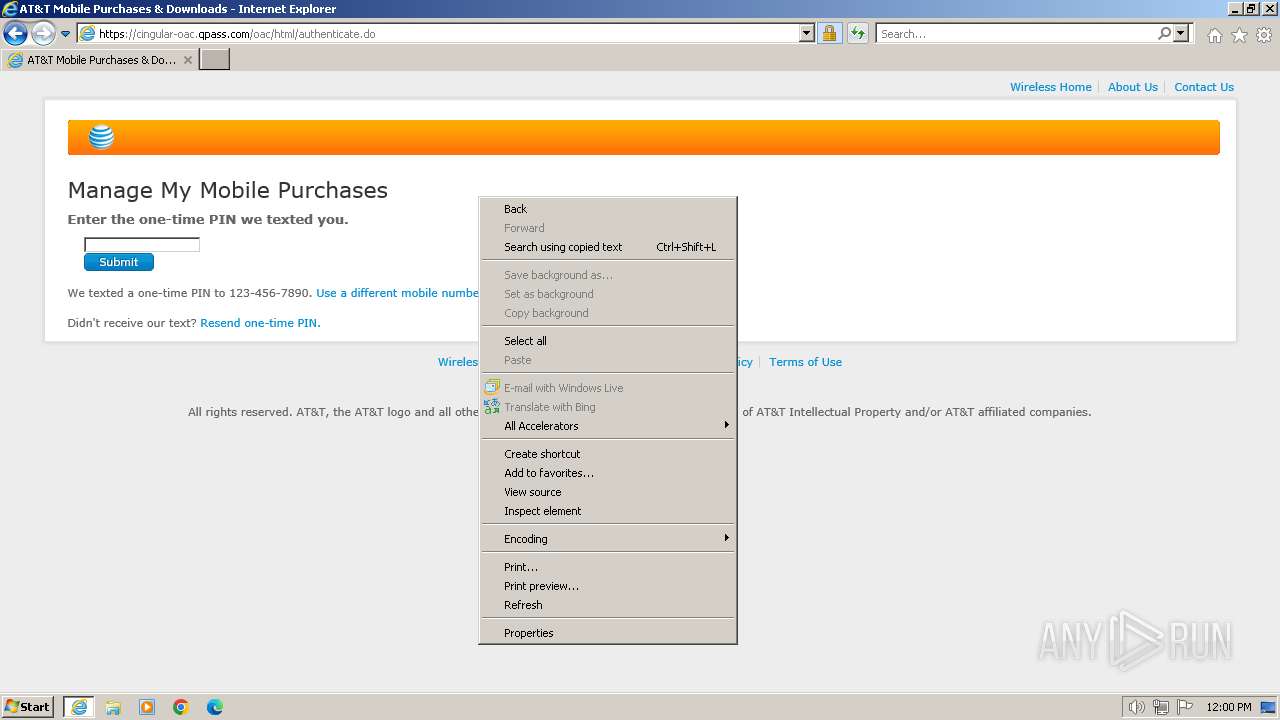
Task: Choose Select all in the context menu
Action: click(607, 341)
